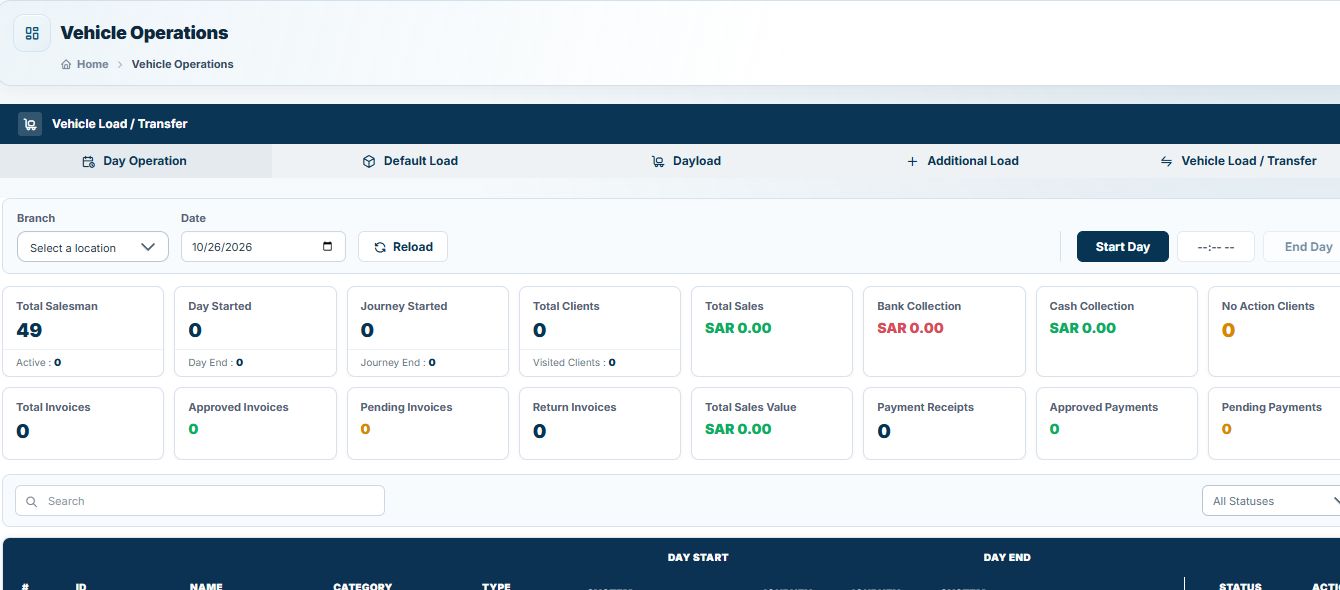
Task: Click the time field next to Start Day
Action: point(1216,247)
